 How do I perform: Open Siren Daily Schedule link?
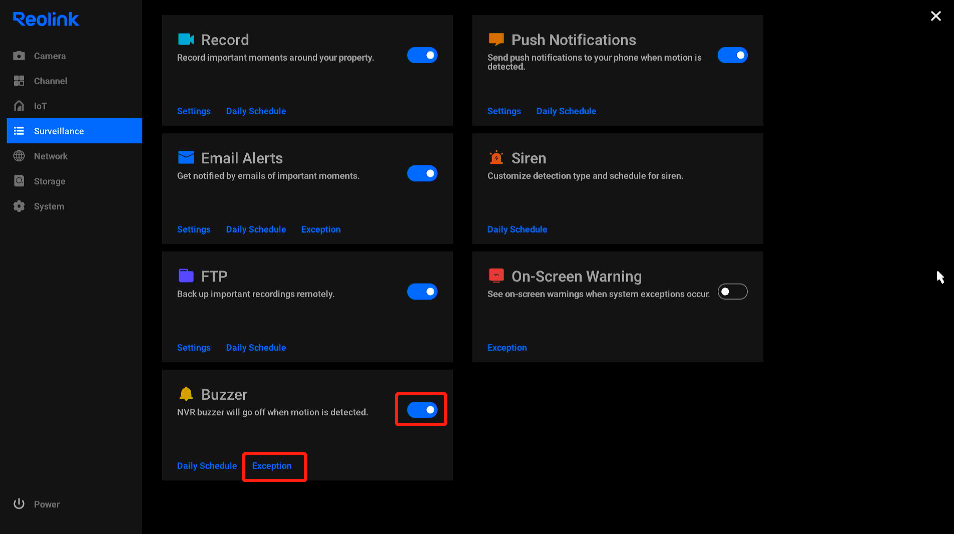click(x=517, y=229)
